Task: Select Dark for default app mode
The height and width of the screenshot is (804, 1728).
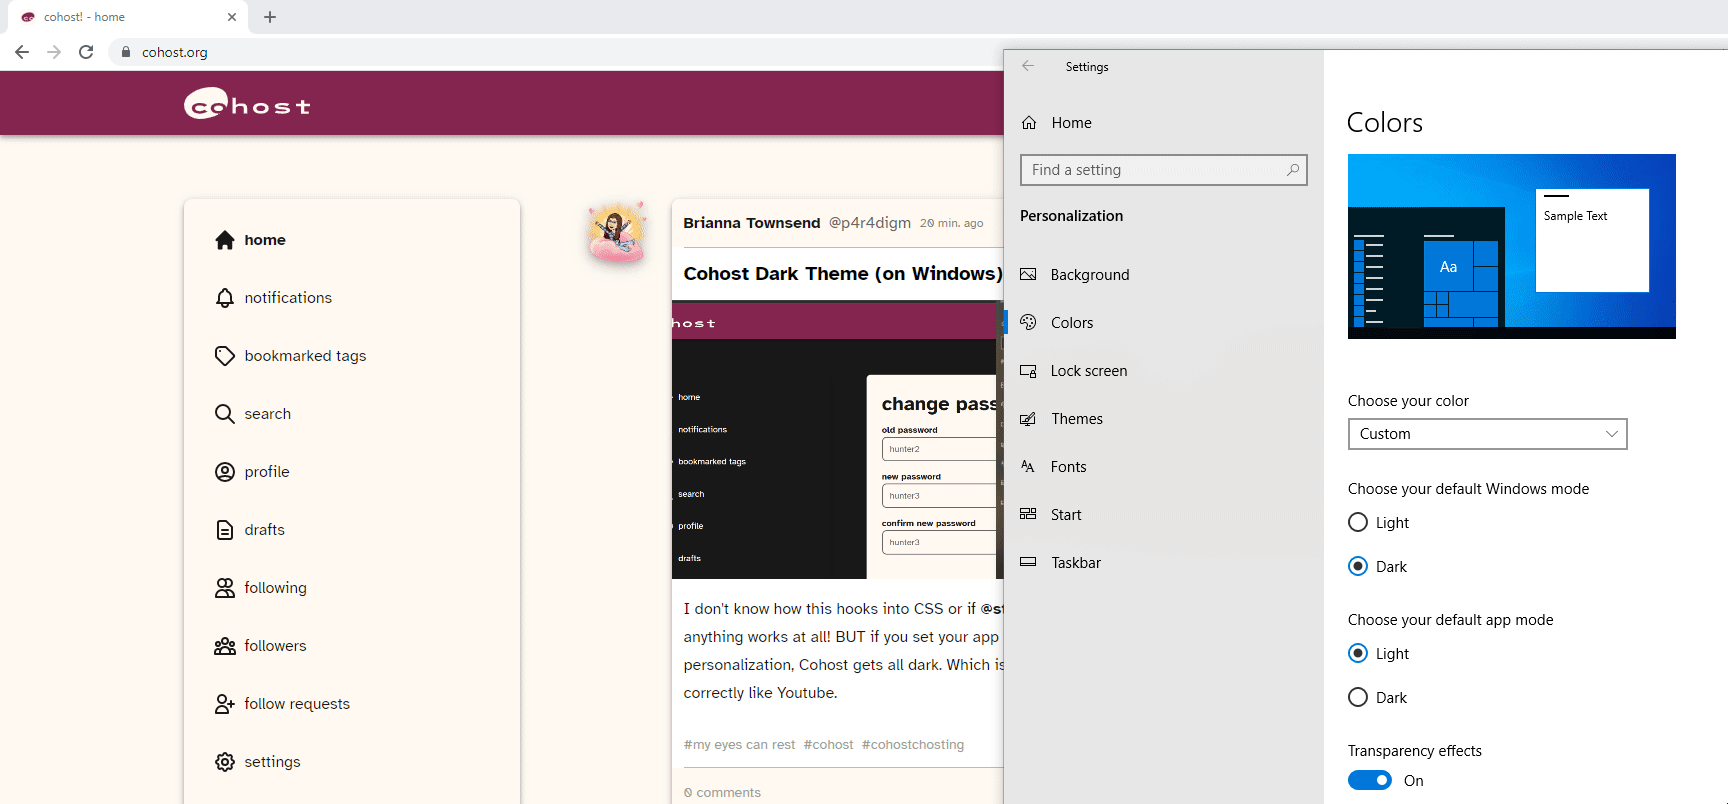Action: point(1358,697)
